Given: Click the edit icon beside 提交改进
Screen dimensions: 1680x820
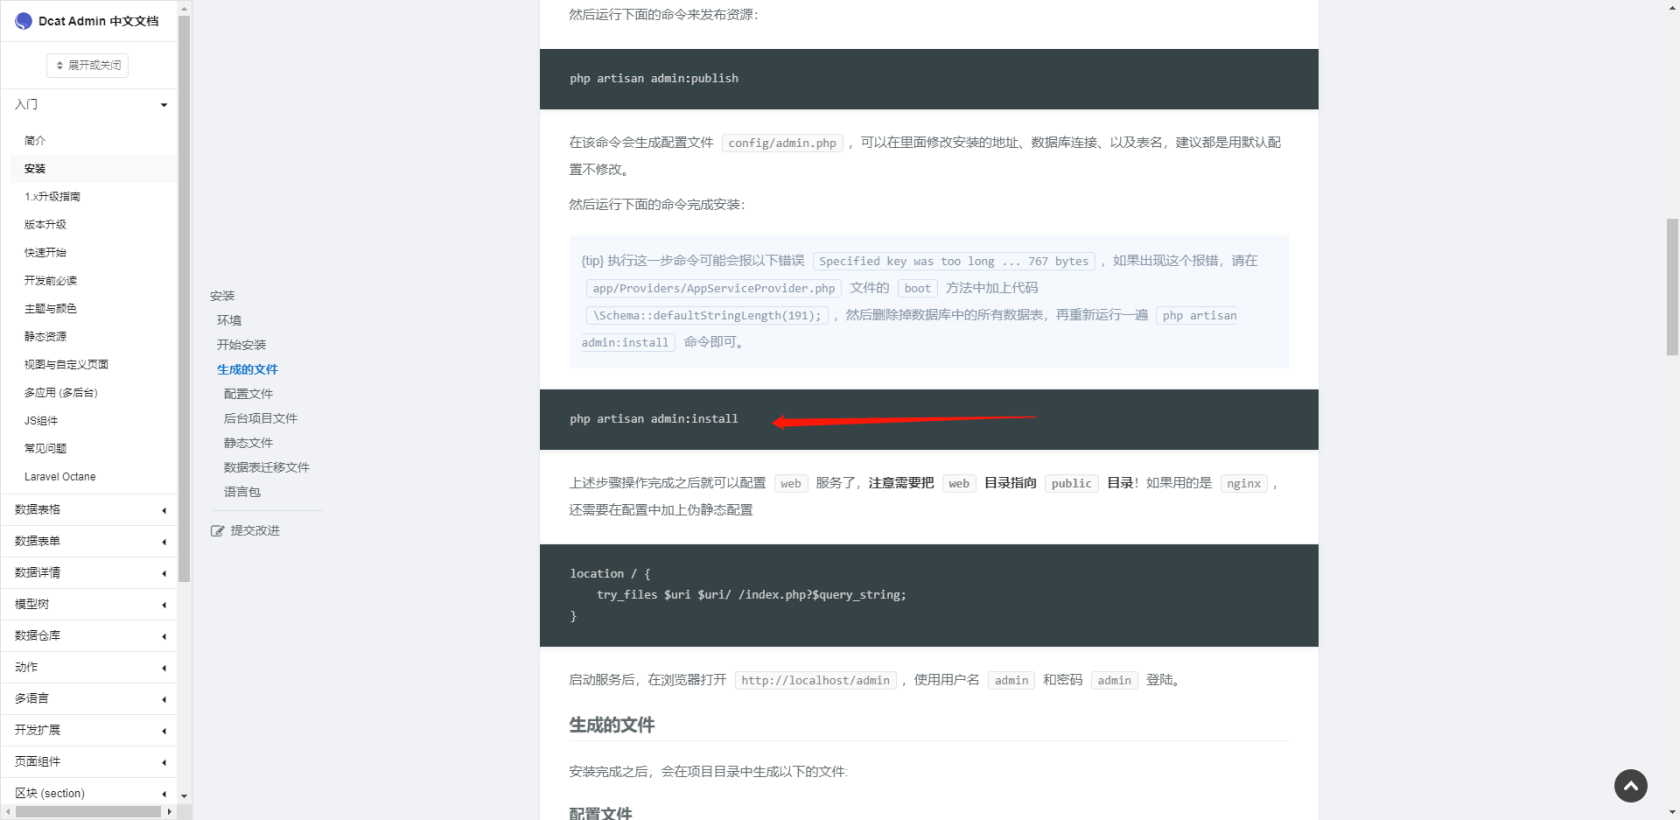Looking at the screenshot, I should click(x=217, y=531).
